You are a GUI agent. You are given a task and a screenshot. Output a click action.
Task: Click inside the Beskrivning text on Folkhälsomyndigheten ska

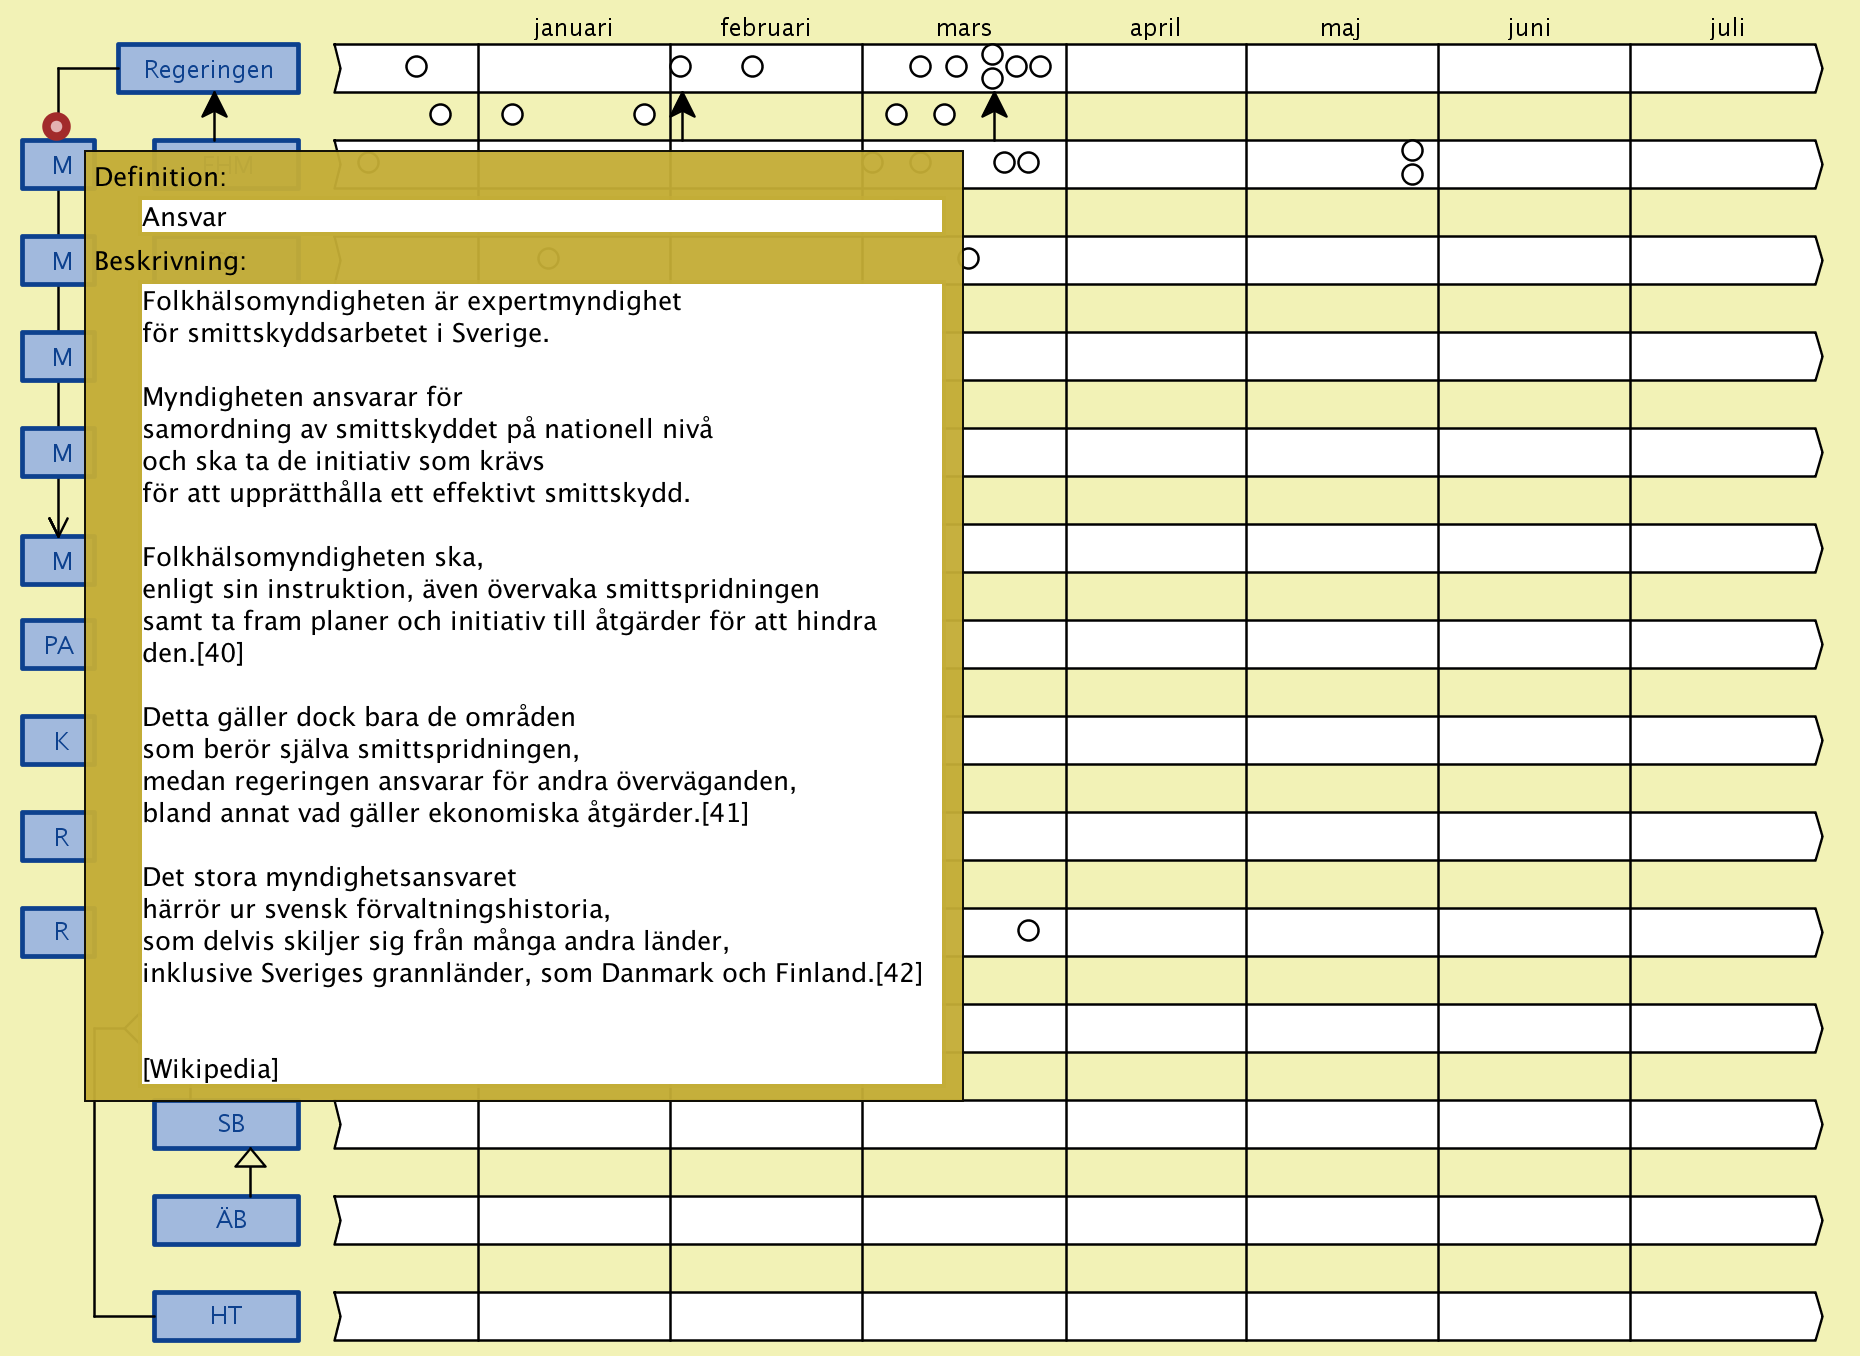coord(312,557)
